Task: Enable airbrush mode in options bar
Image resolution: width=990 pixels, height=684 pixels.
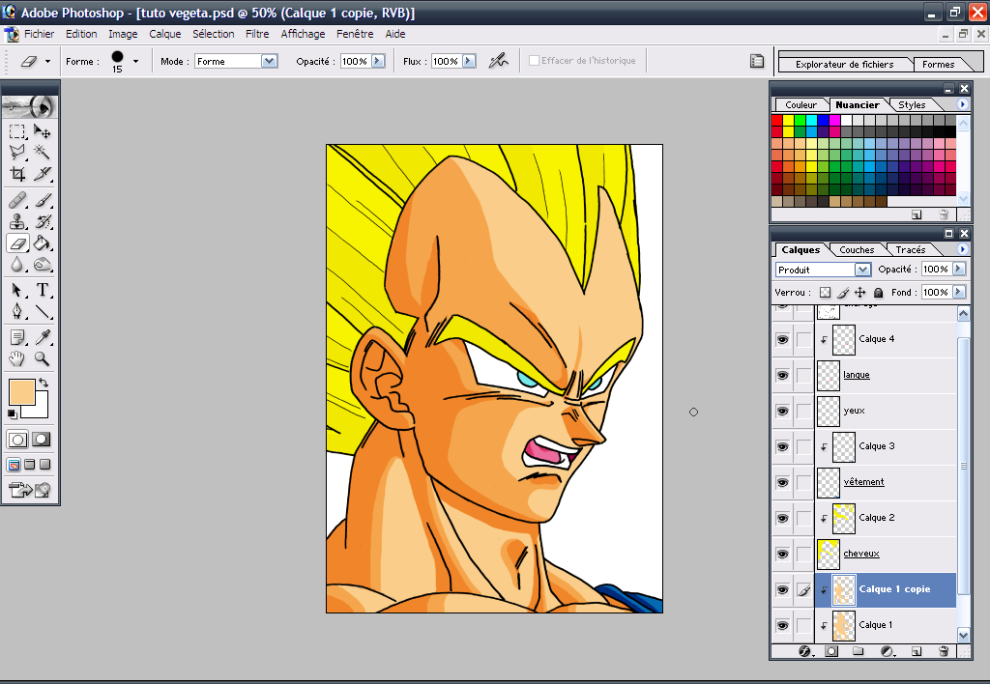Action: point(498,61)
